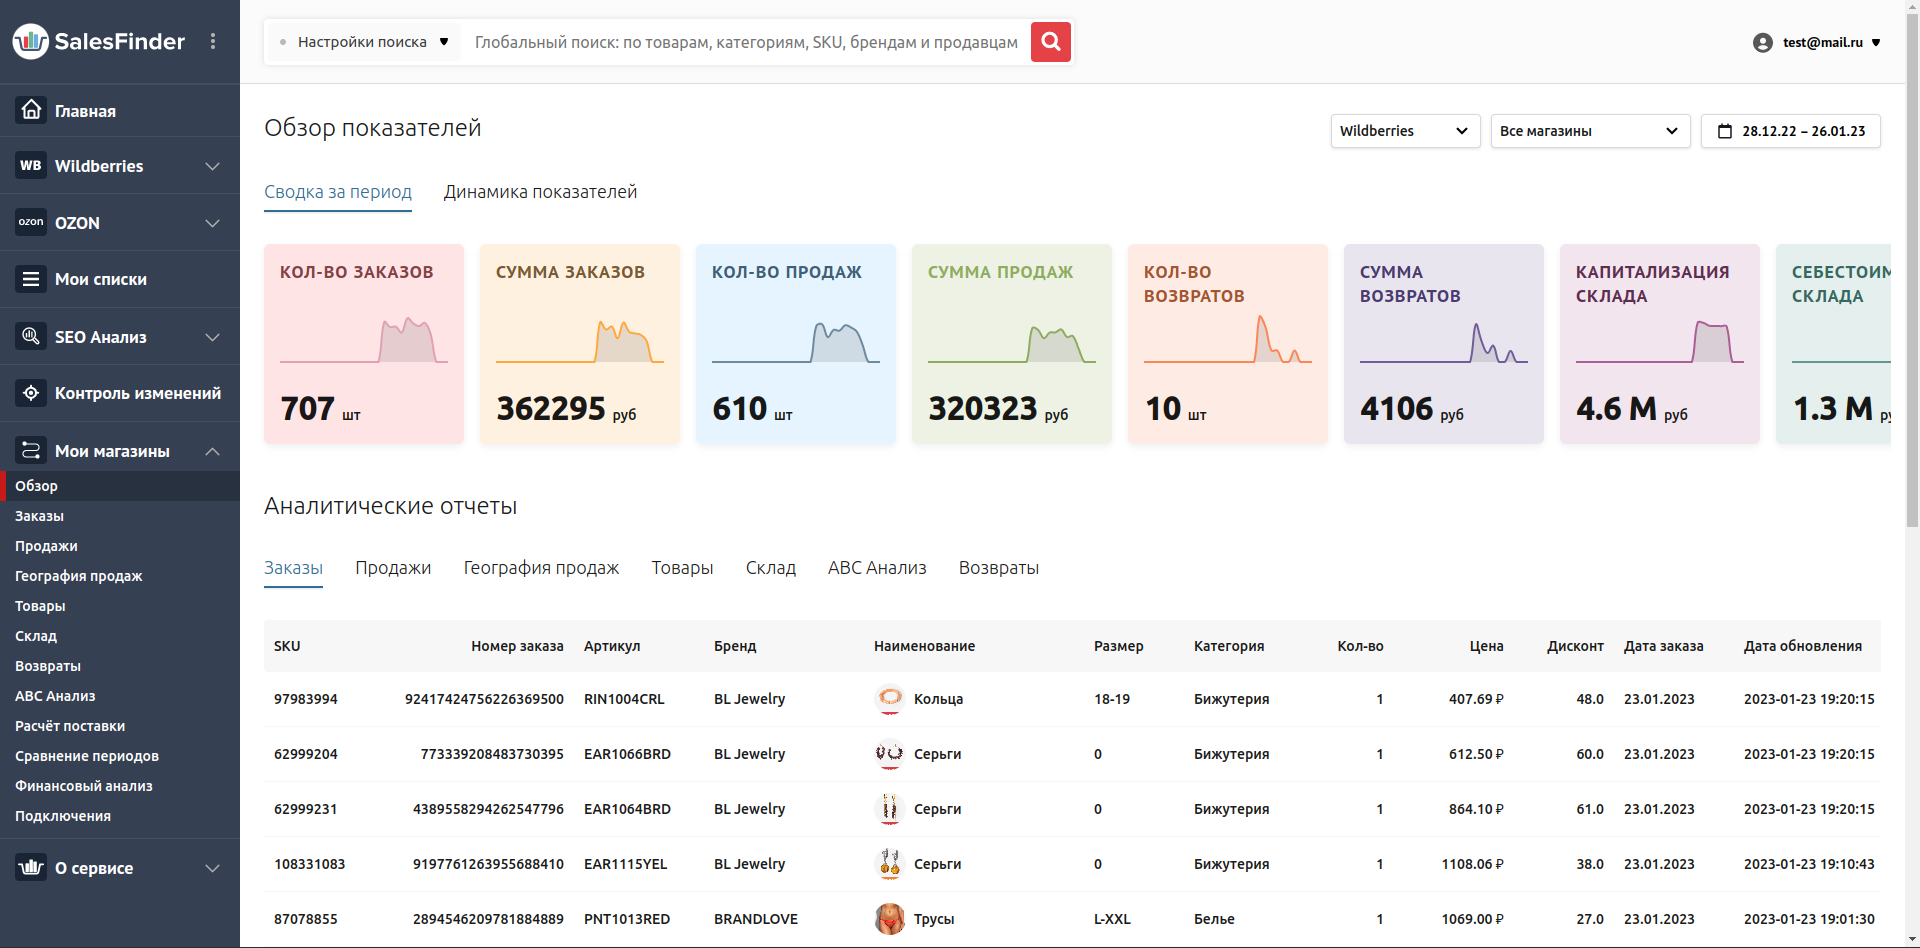The height and width of the screenshot is (948, 1920).
Task: Switch to Динамика показателей tab
Action: point(540,192)
